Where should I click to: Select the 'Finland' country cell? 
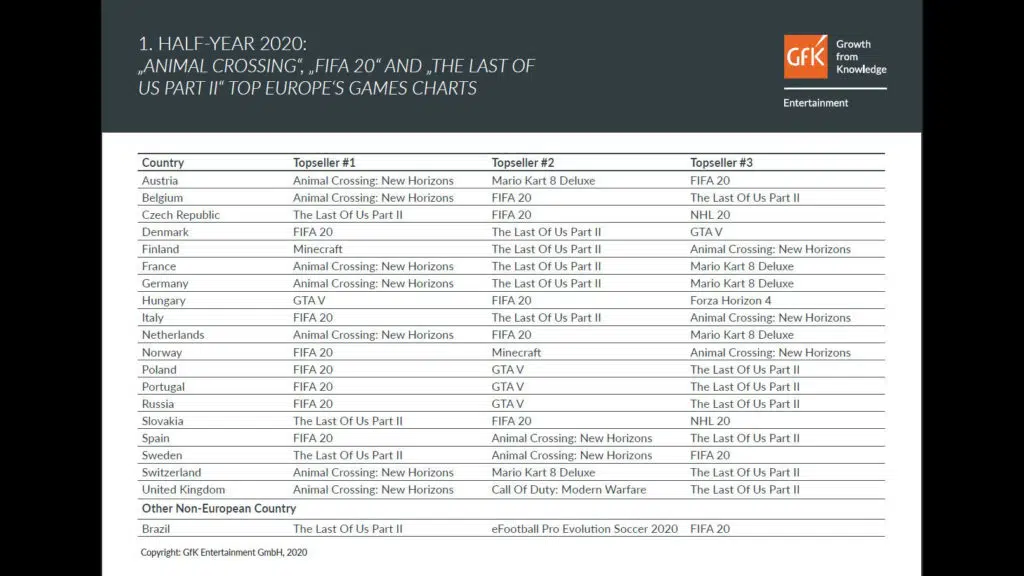[160, 249]
